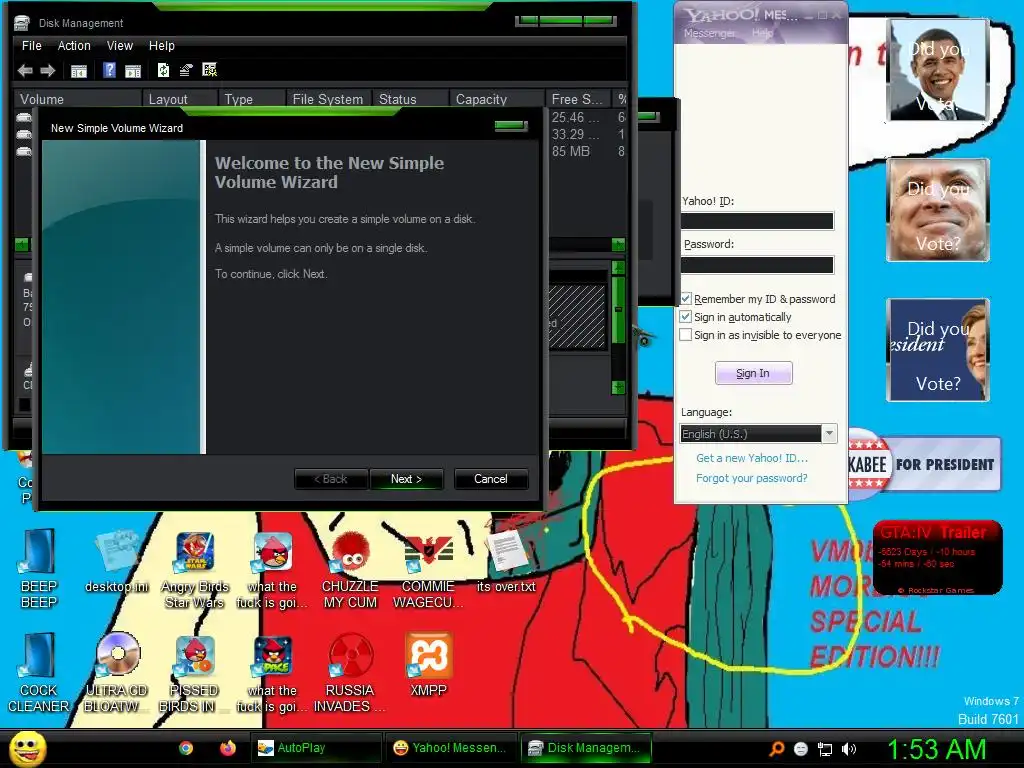The image size is (1024, 768).
Task: Sort by the Type column header
Action: coord(252,99)
